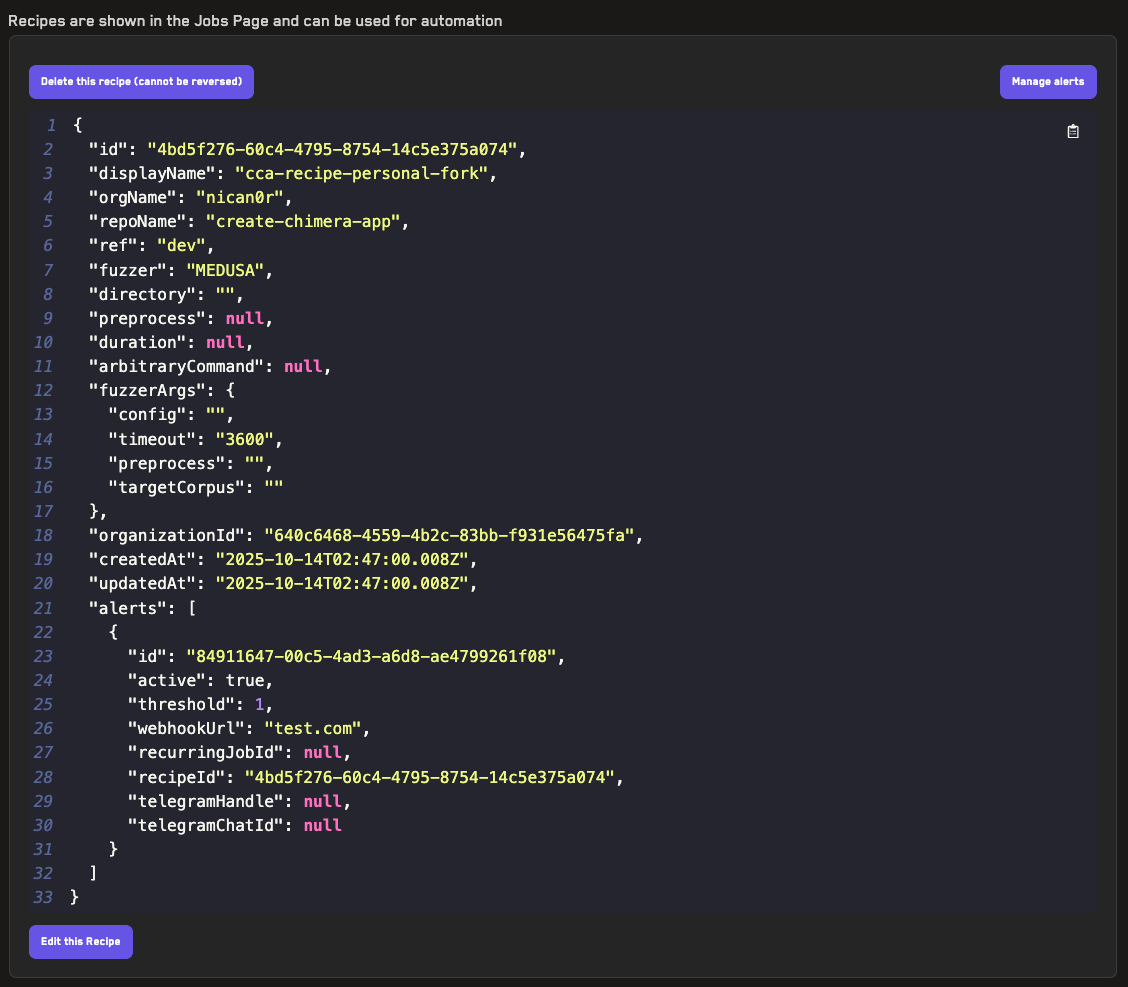
Task: Select the ref value dev
Action: [182, 246]
